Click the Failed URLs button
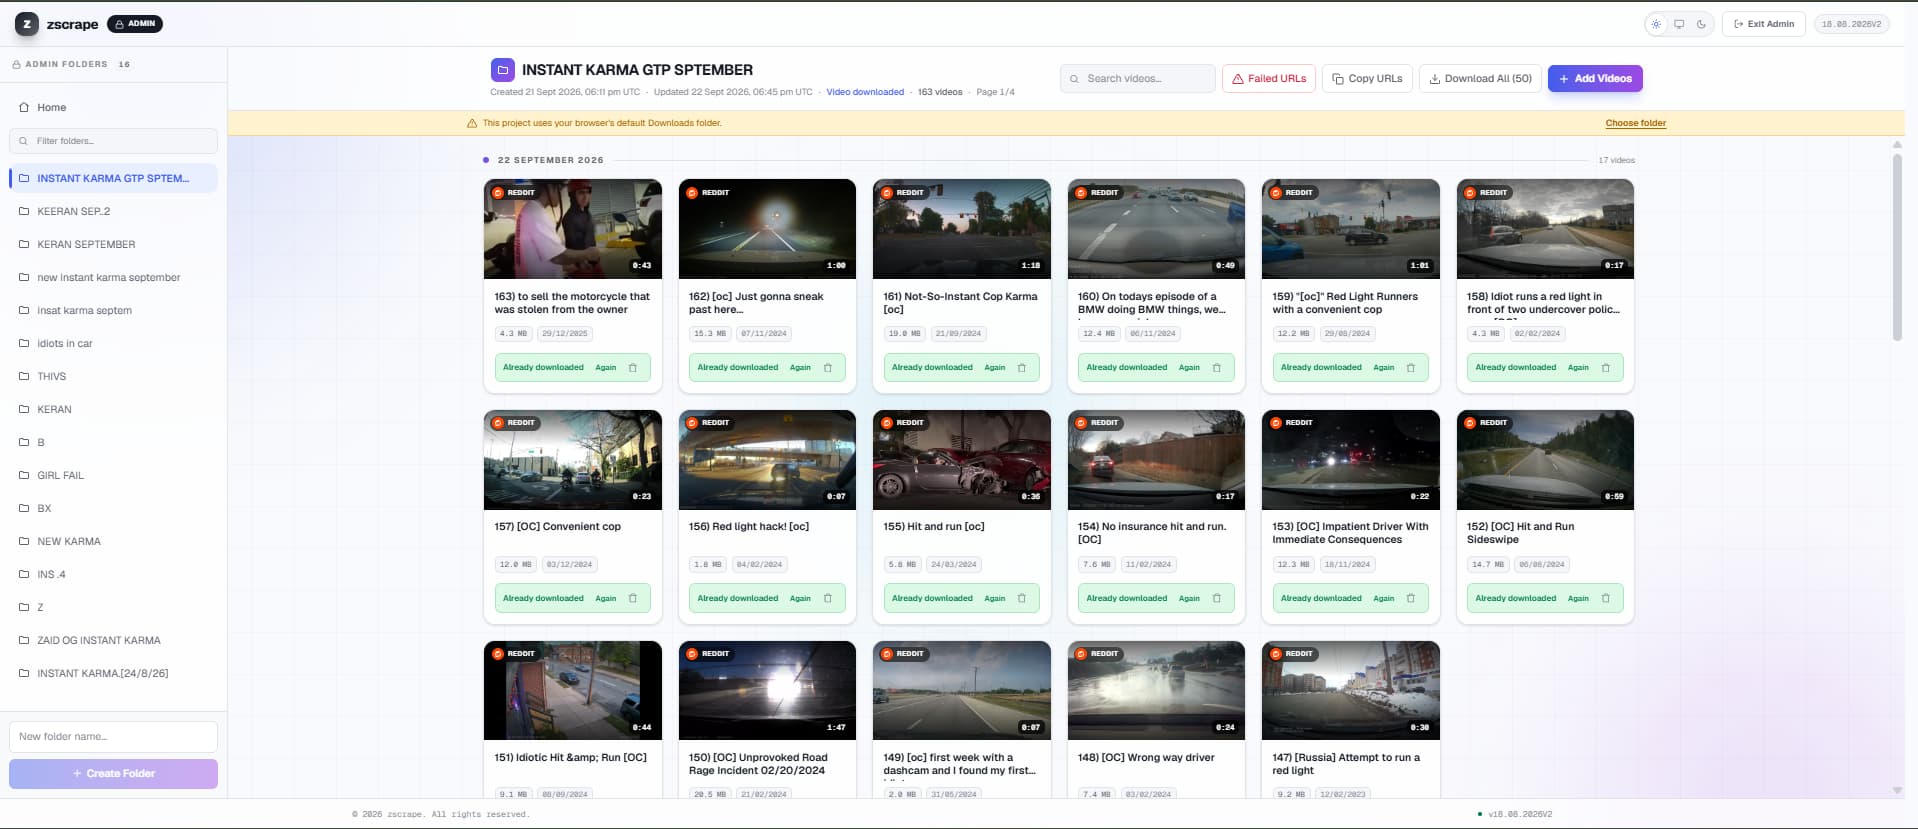 1269,79
